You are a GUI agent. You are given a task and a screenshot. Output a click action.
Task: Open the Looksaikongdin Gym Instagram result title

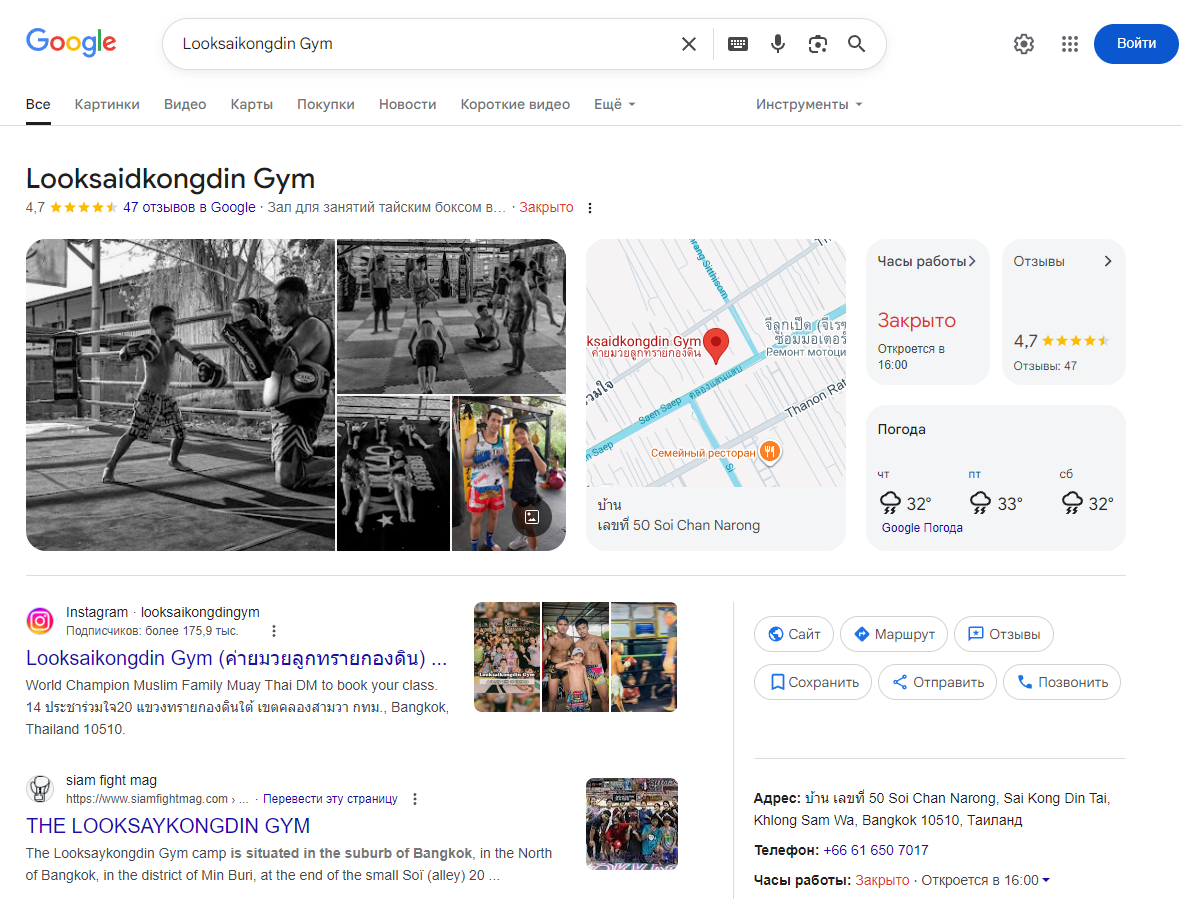pyautogui.click(x=237, y=658)
